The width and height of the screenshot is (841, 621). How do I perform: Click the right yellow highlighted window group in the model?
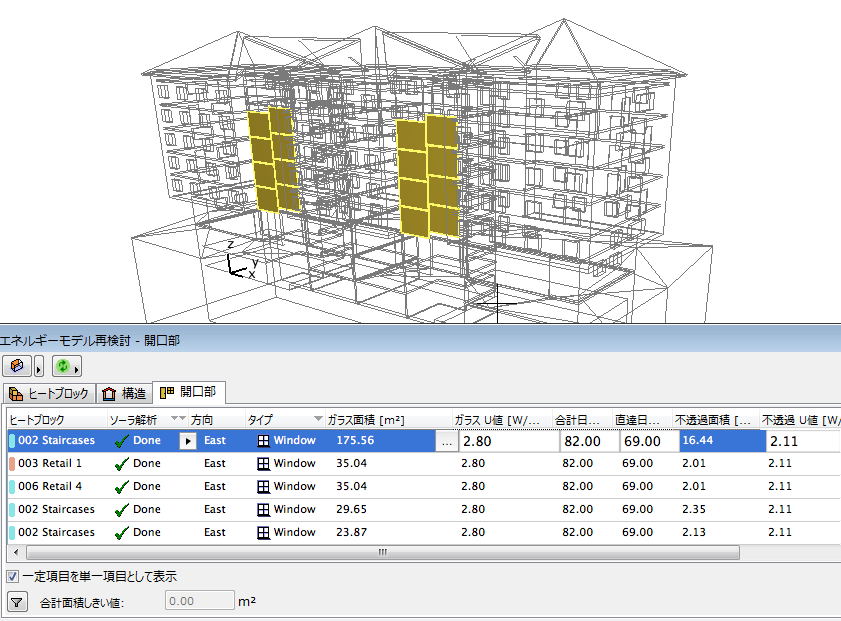(428, 176)
